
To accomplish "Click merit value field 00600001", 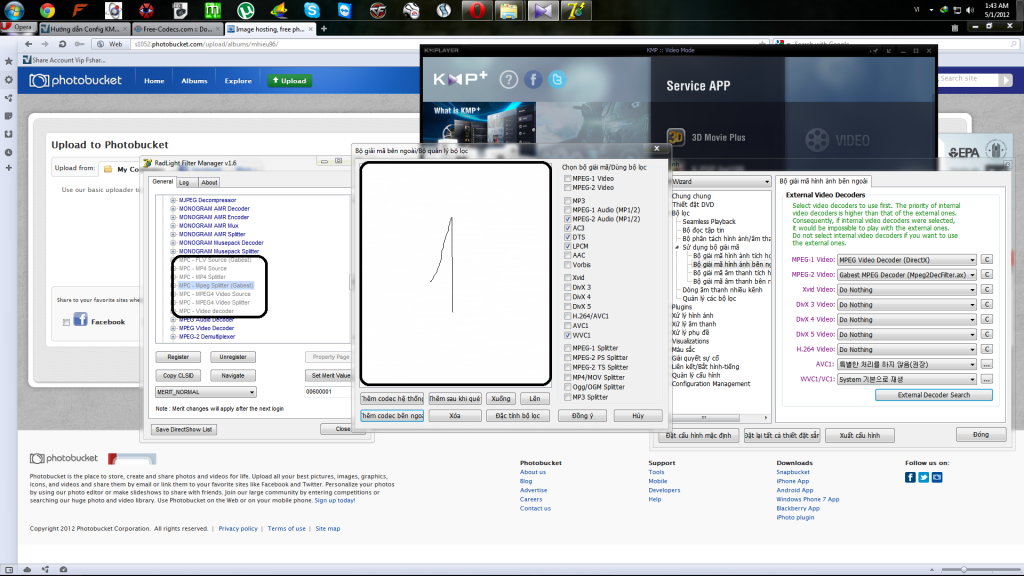I will tap(327, 392).
